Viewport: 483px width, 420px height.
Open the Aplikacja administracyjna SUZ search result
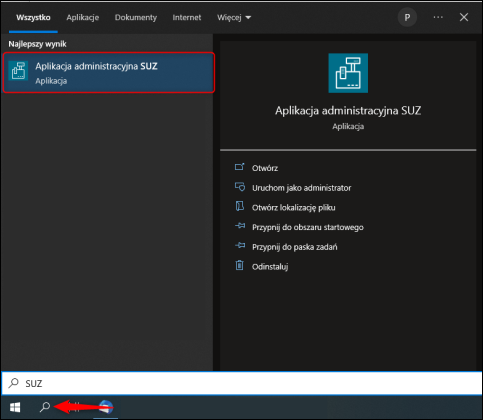(108, 72)
